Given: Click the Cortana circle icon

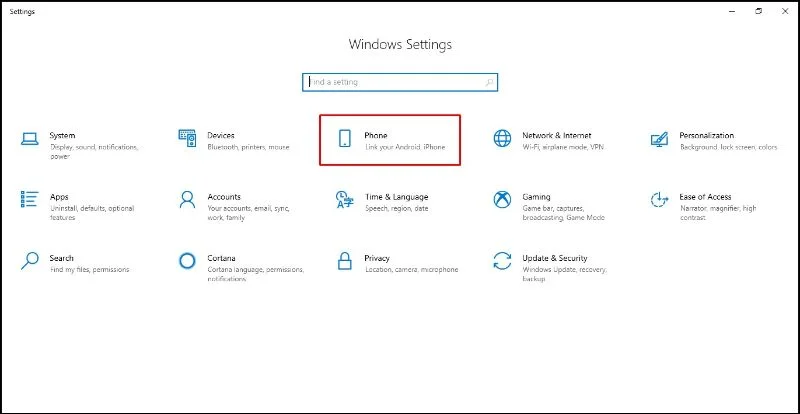Looking at the screenshot, I should (187, 261).
